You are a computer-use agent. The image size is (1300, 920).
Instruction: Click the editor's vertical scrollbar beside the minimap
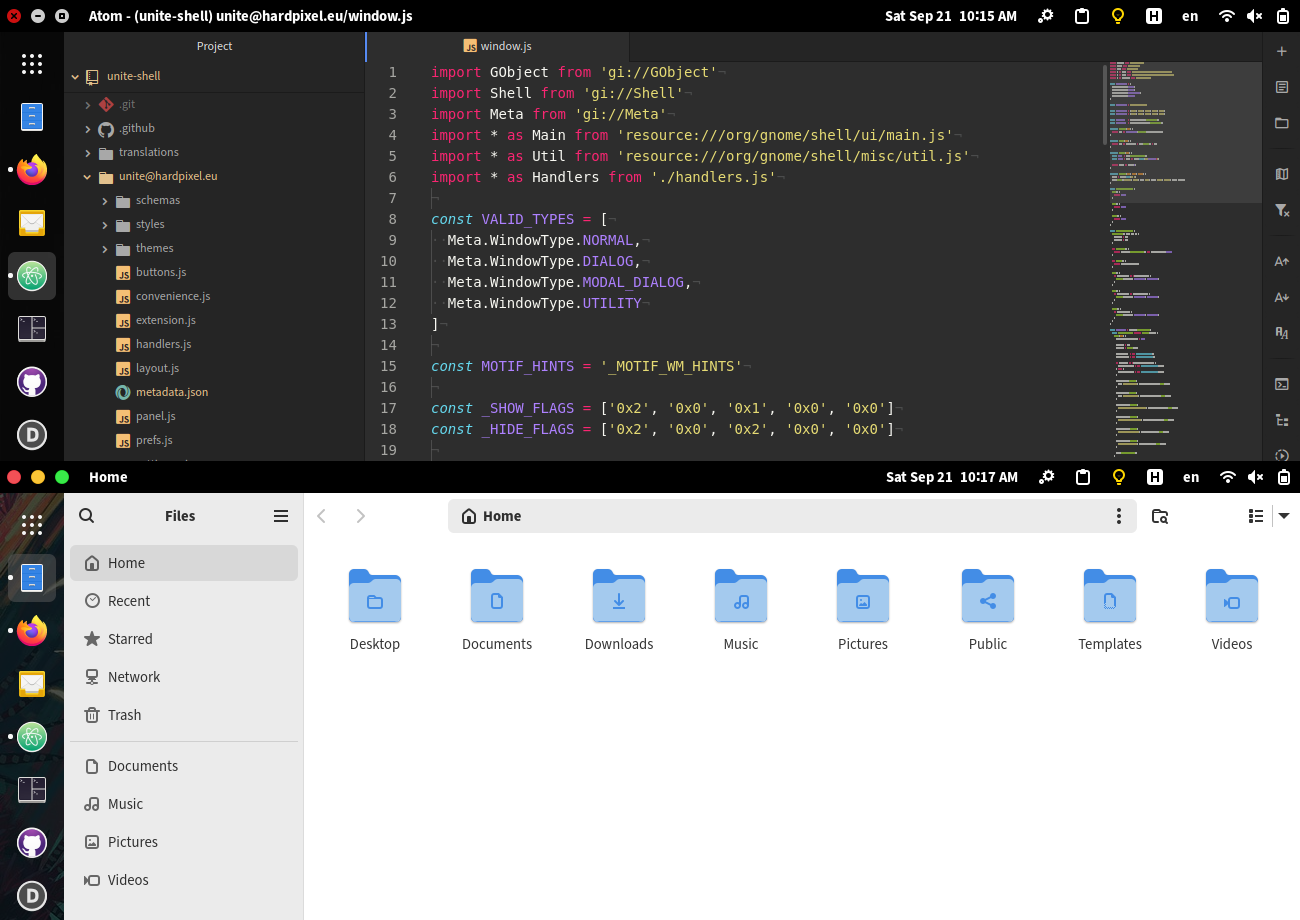coord(1105,104)
